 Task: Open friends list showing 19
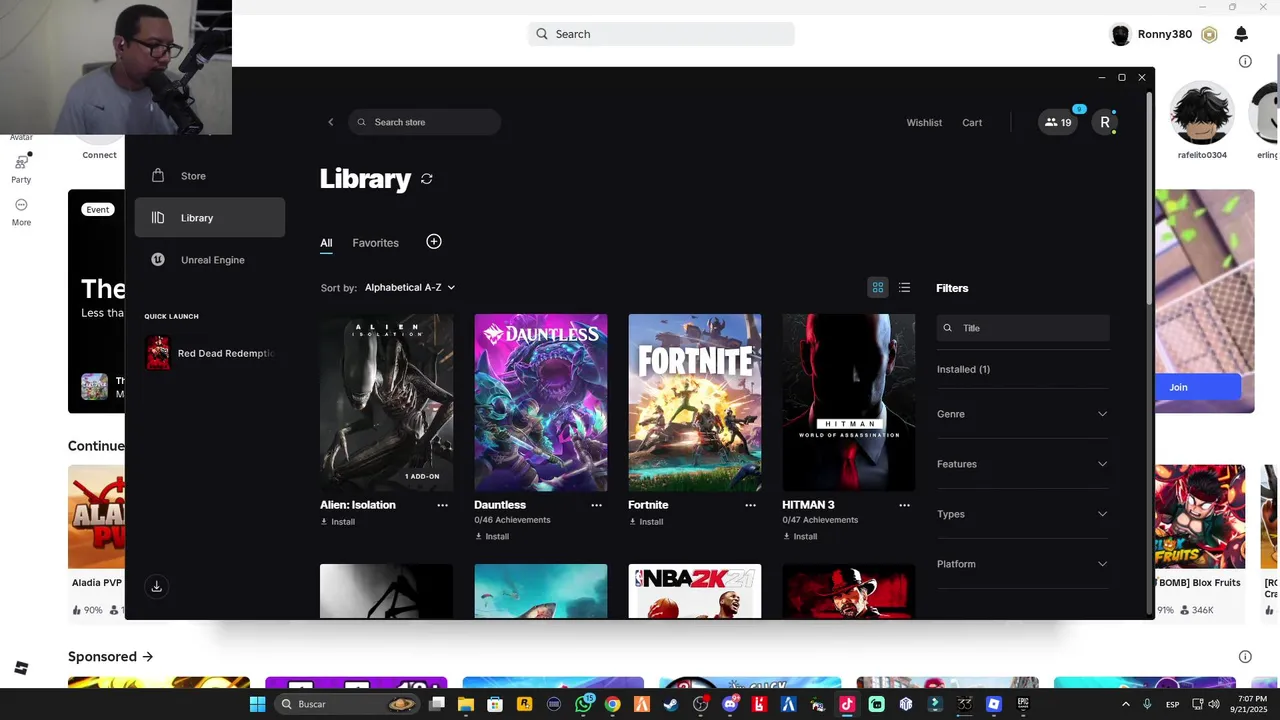[x=1058, y=122]
